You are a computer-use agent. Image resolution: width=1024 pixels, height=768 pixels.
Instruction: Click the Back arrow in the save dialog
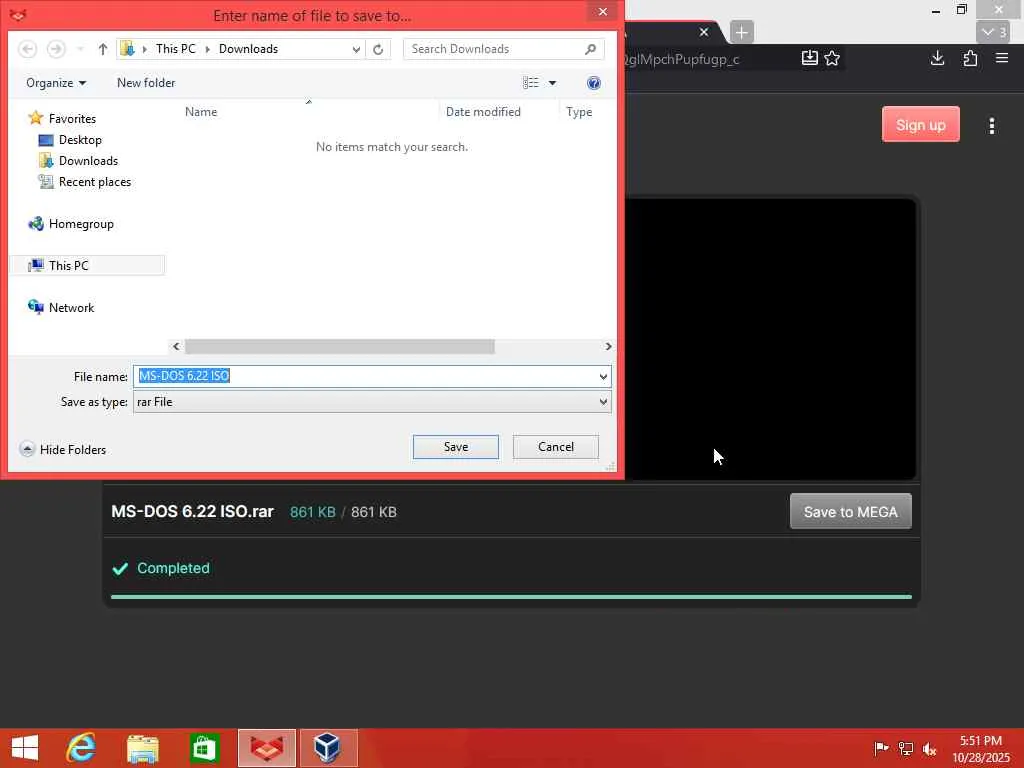point(27,49)
